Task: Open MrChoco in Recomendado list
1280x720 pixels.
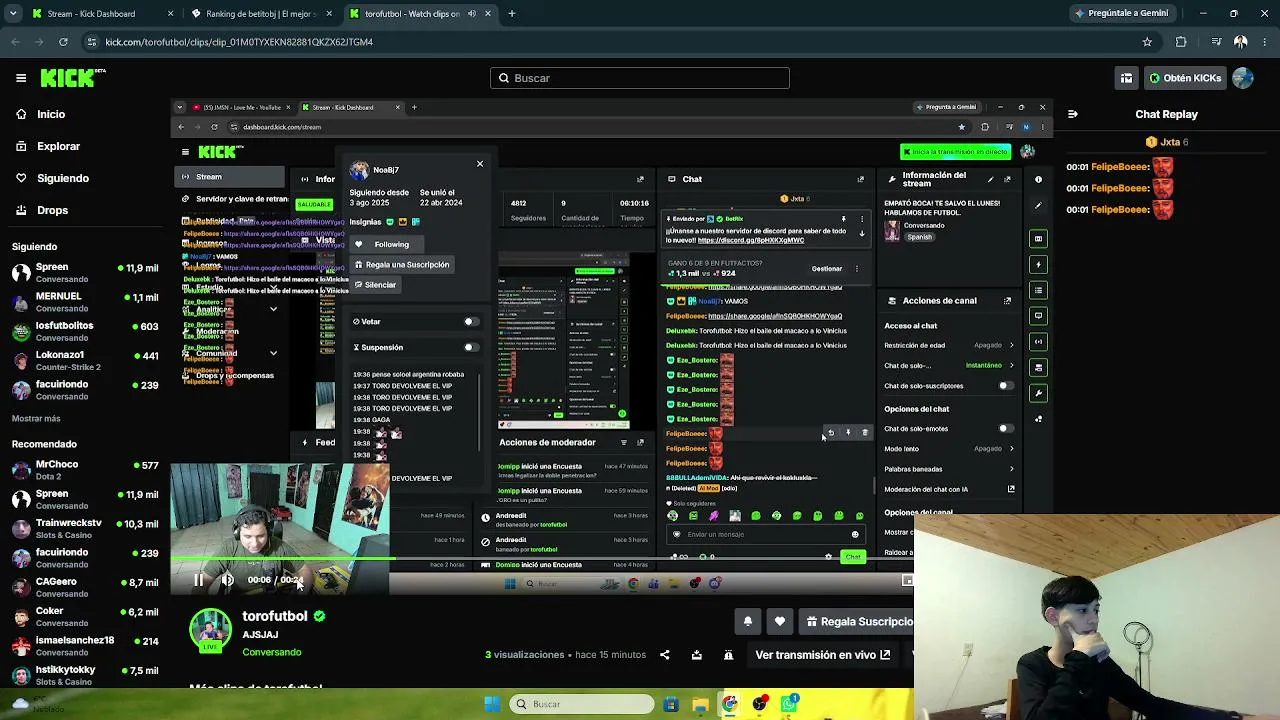Action: [x=85, y=470]
